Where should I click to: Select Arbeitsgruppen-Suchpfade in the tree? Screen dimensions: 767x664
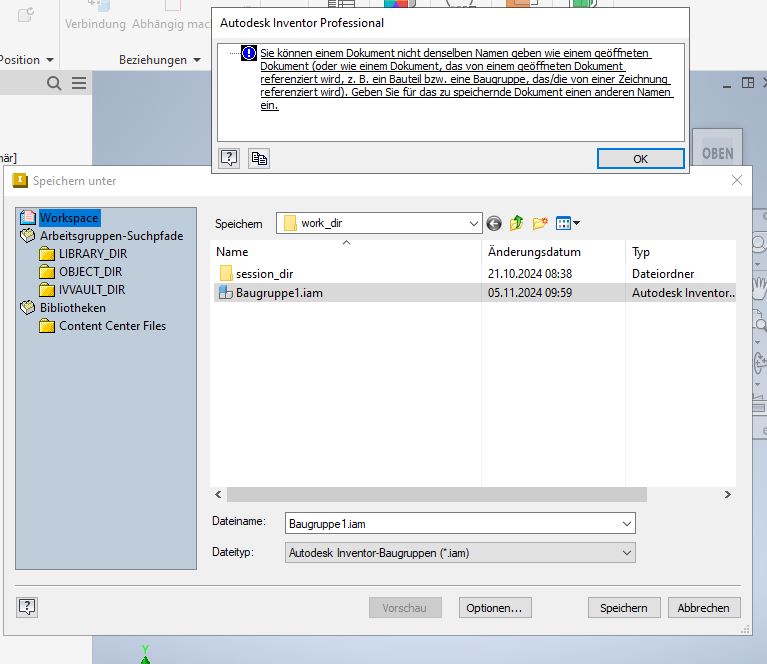(111, 236)
